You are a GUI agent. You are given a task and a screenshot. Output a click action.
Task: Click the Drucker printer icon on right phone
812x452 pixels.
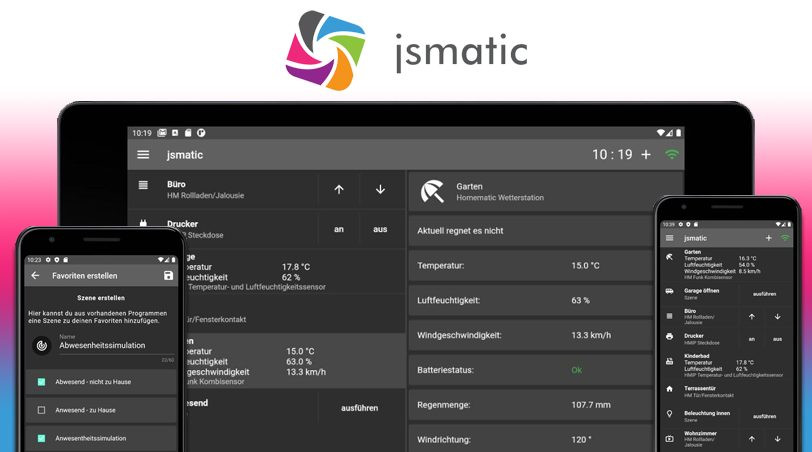(670, 337)
